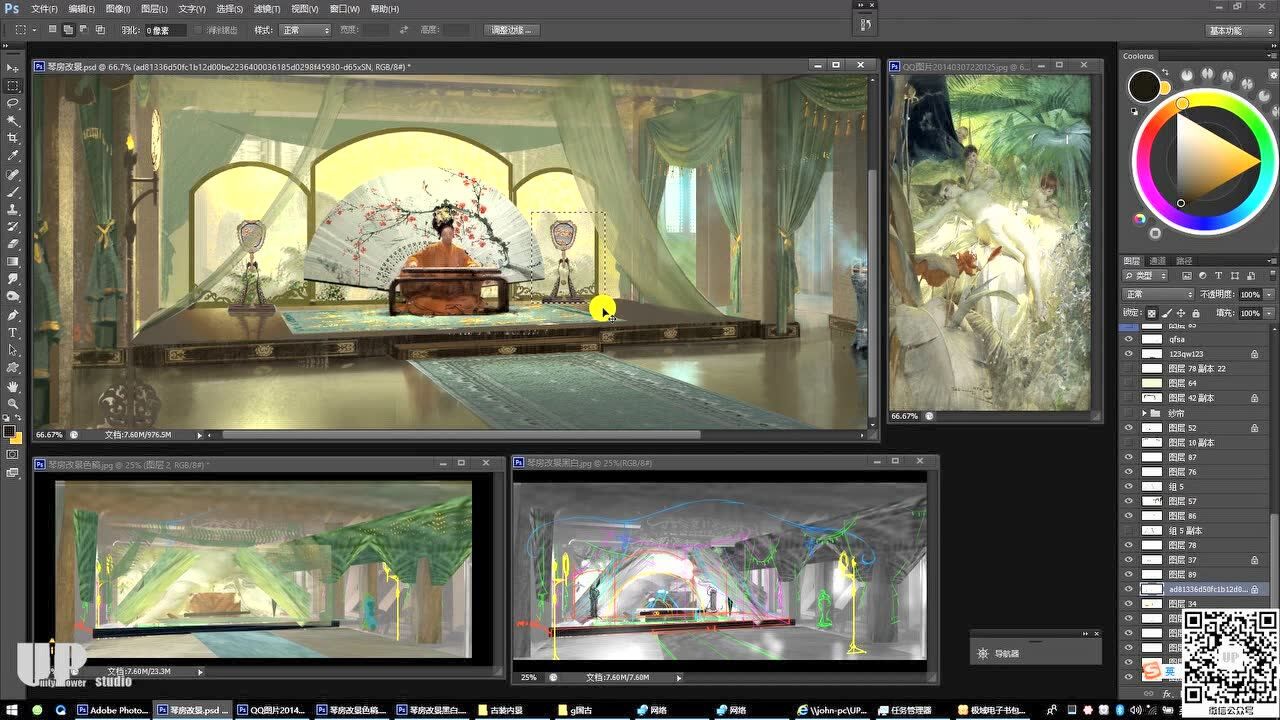This screenshot has width=1280, height=720.
Task: Click the lock all icon in Layers panel
Action: tap(1196, 313)
